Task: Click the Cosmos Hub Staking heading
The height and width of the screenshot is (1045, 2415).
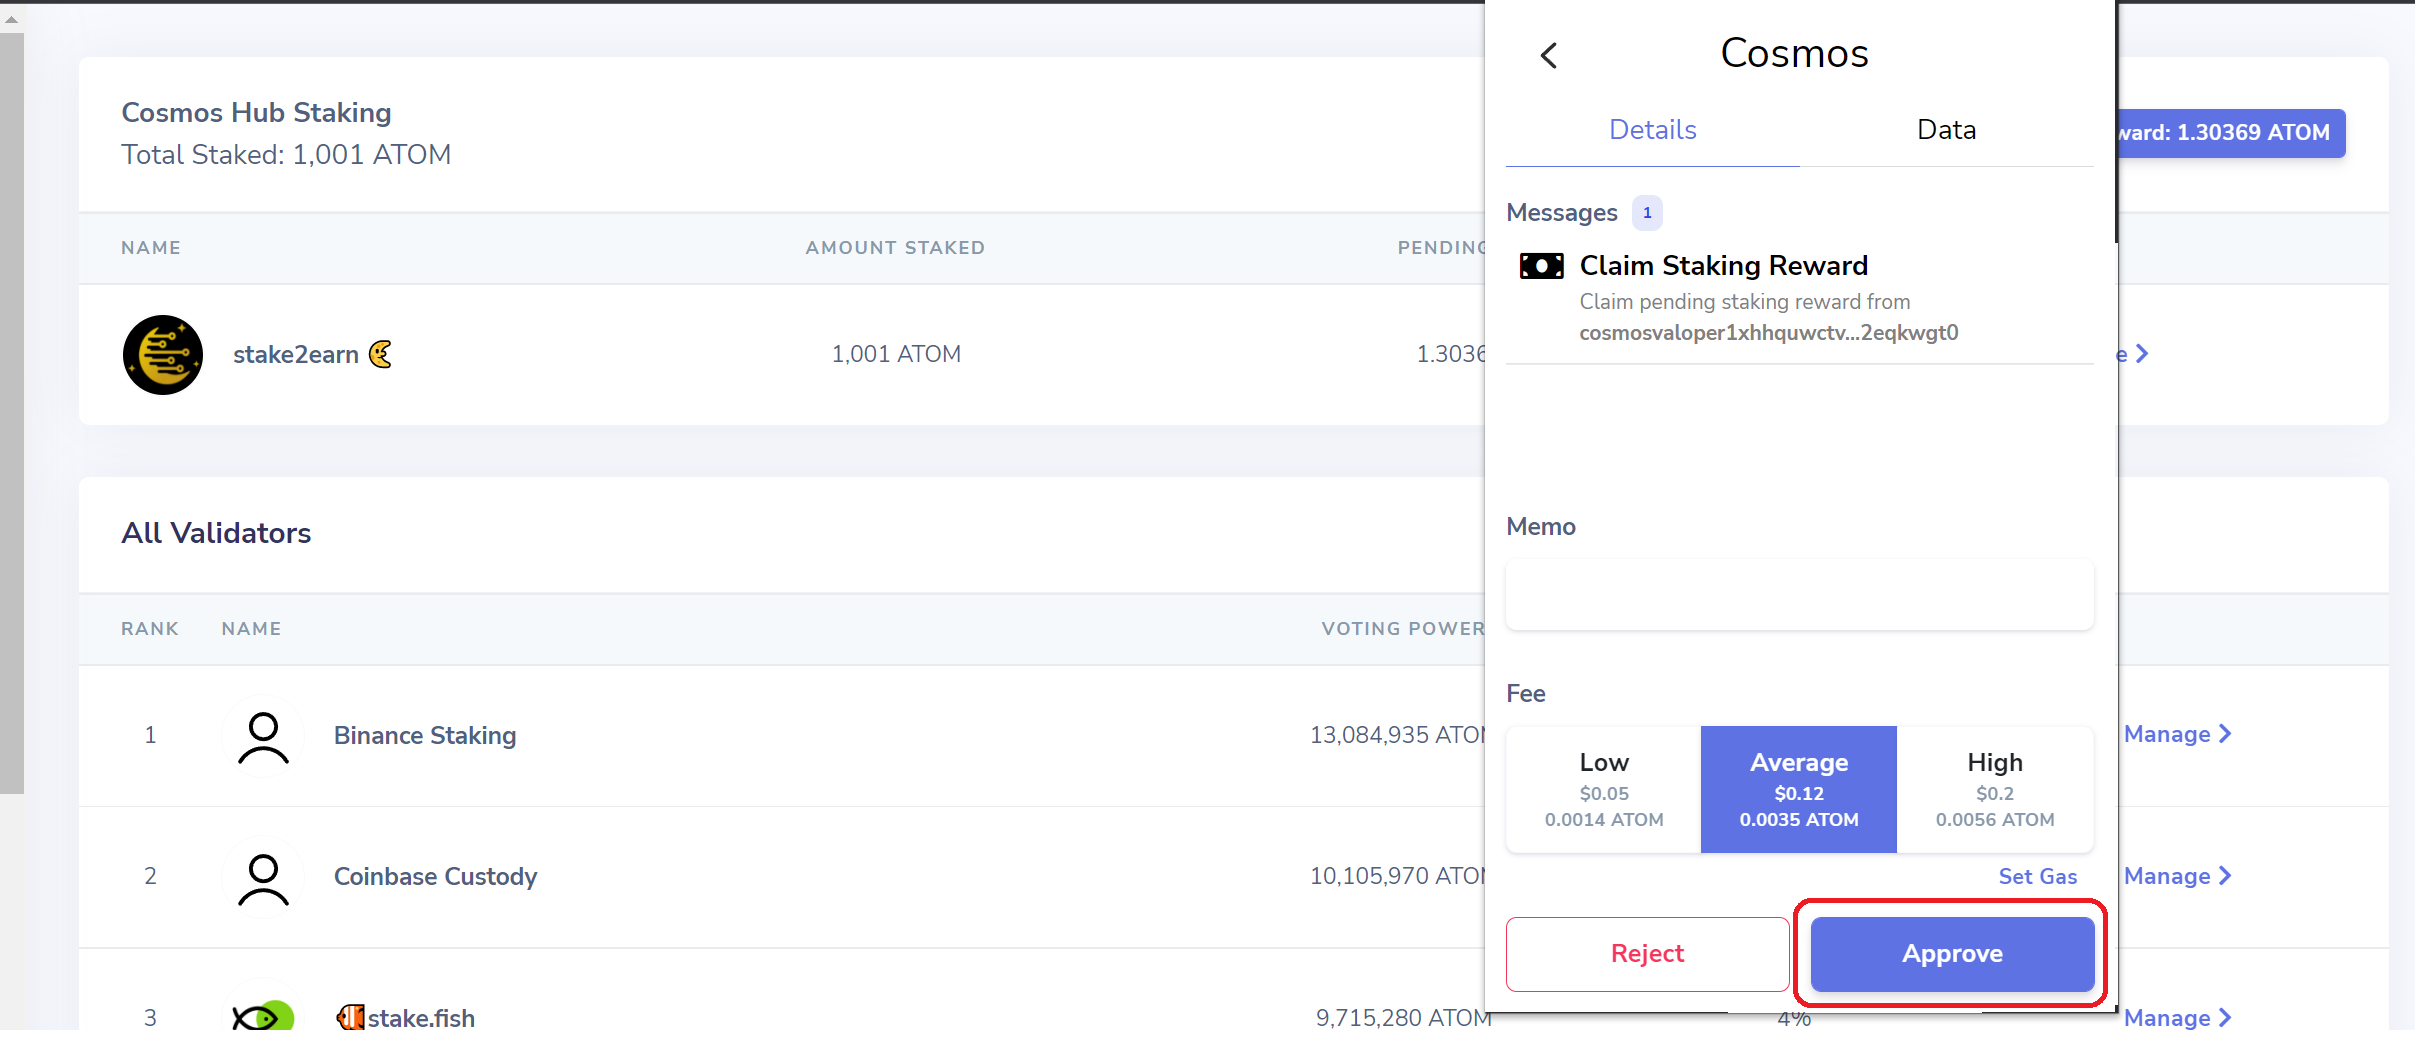Action: (256, 113)
